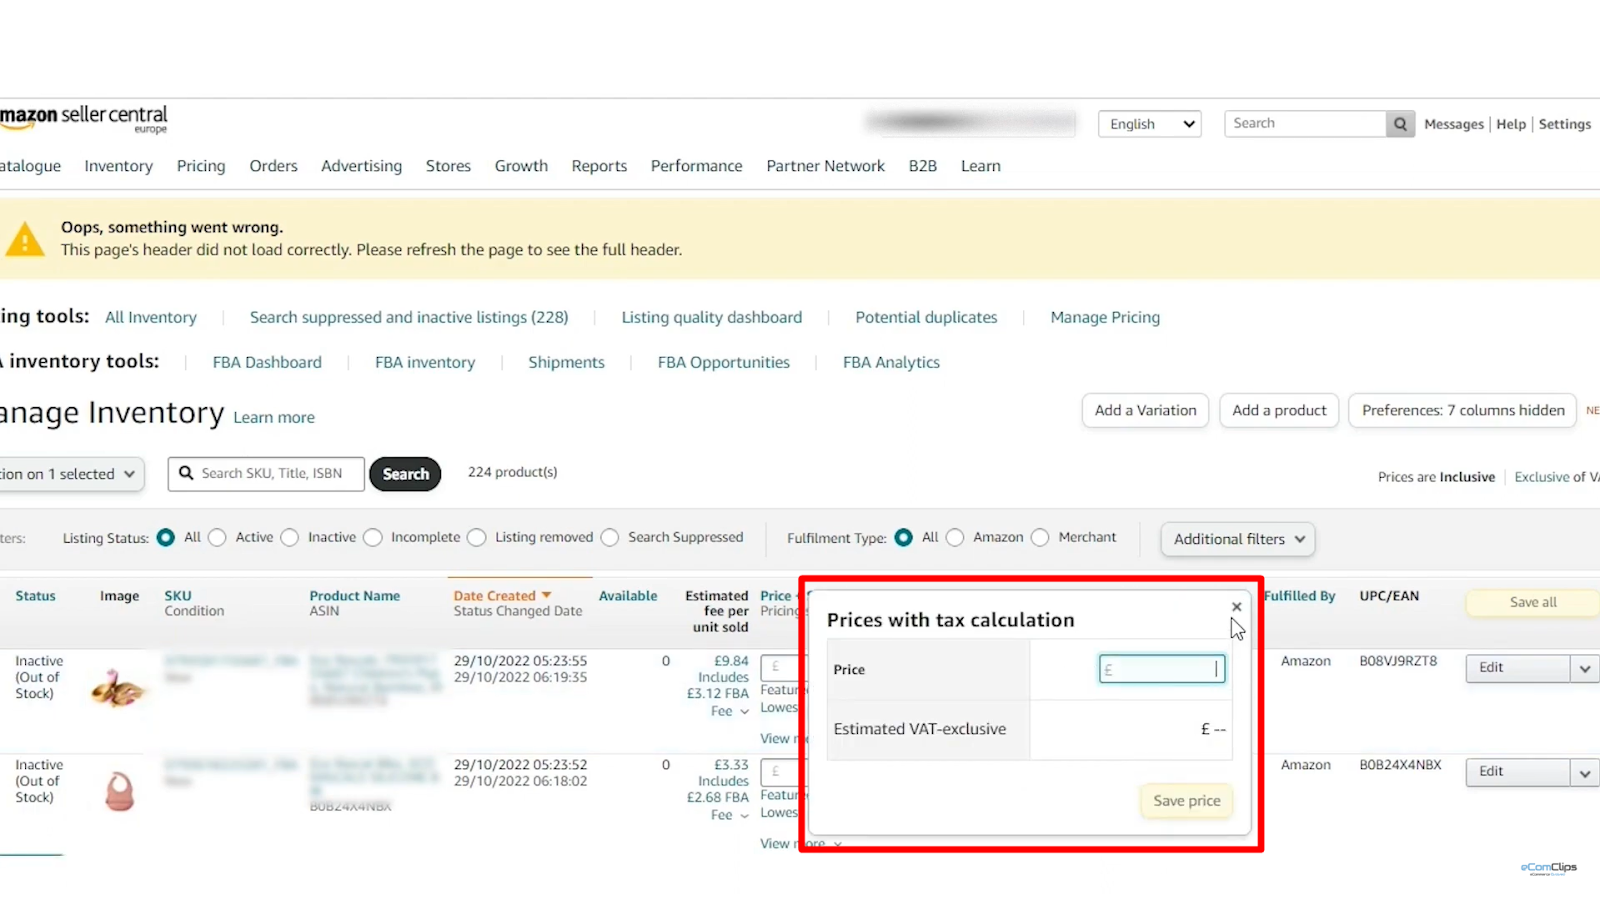The width and height of the screenshot is (1600, 900).
Task: Click Save price in tax popup
Action: tap(1187, 801)
